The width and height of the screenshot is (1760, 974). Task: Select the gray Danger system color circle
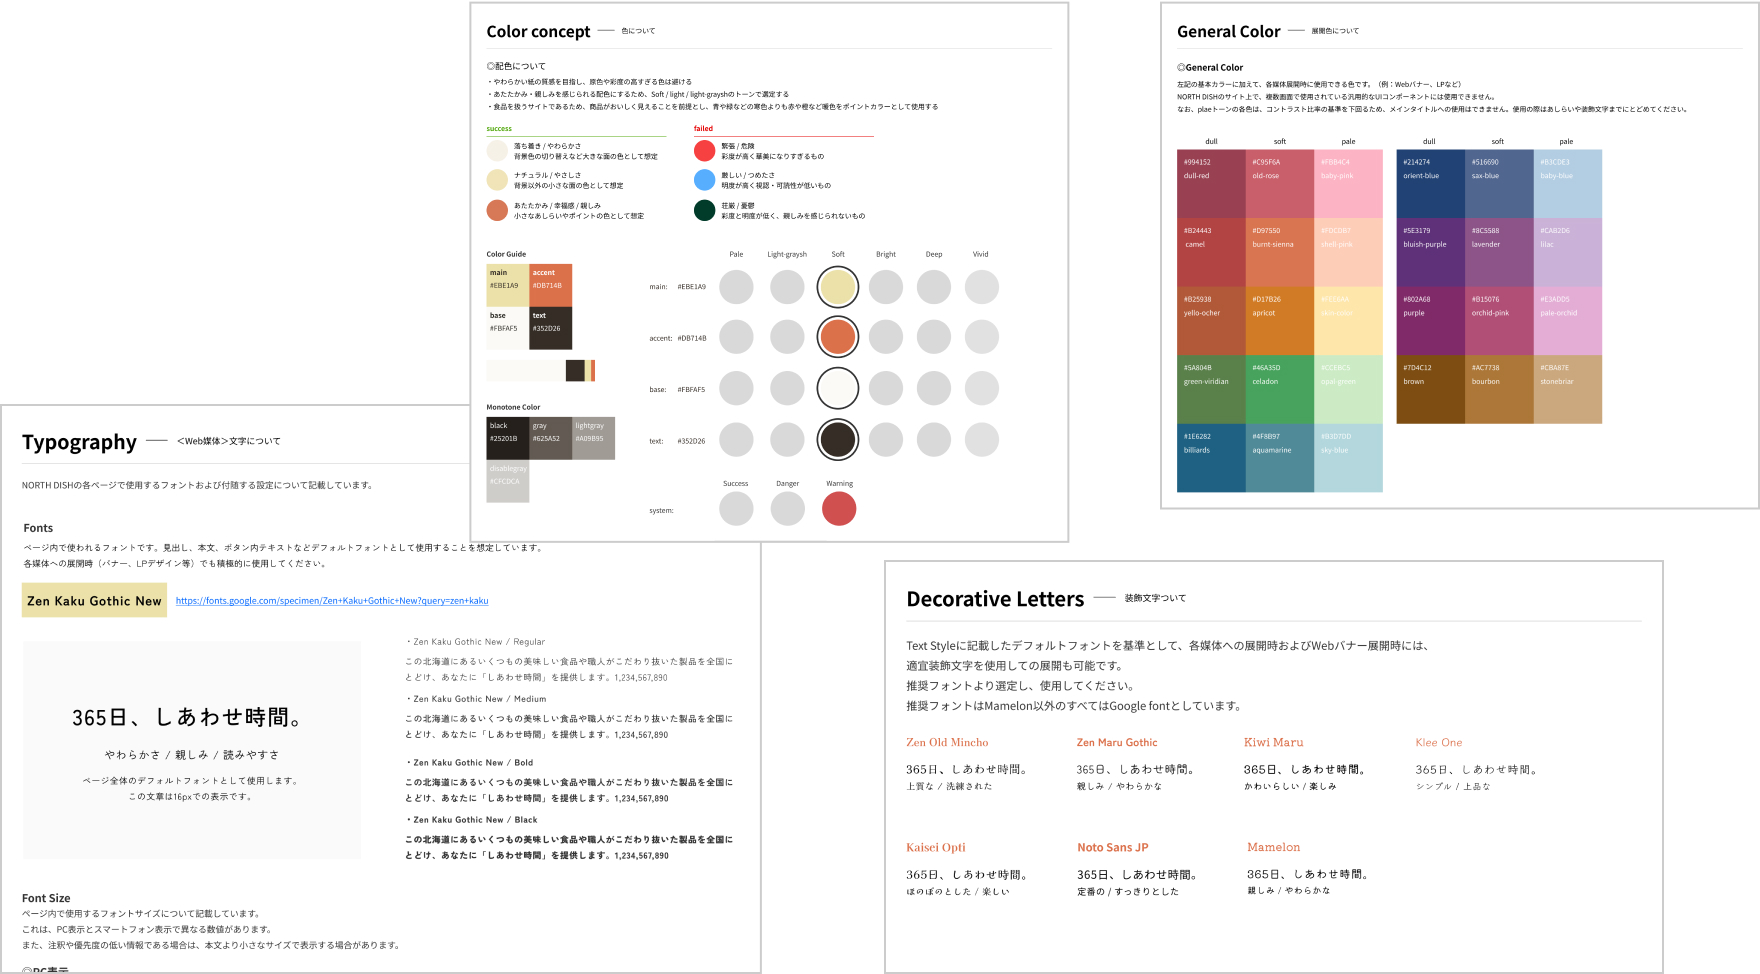788,509
